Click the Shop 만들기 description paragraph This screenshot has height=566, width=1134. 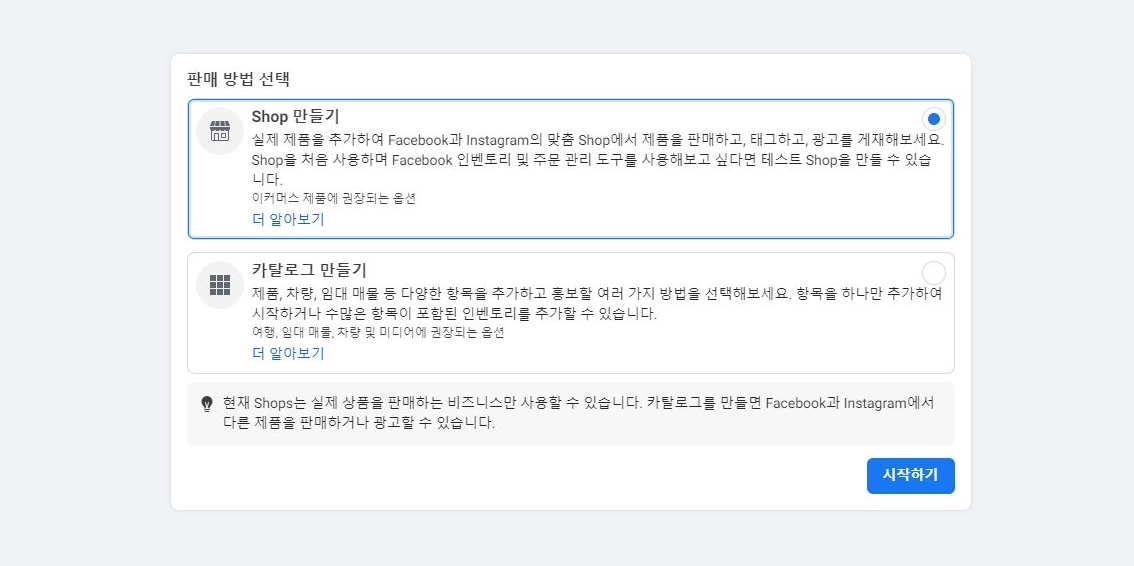pyautogui.click(x=597, y=159)
